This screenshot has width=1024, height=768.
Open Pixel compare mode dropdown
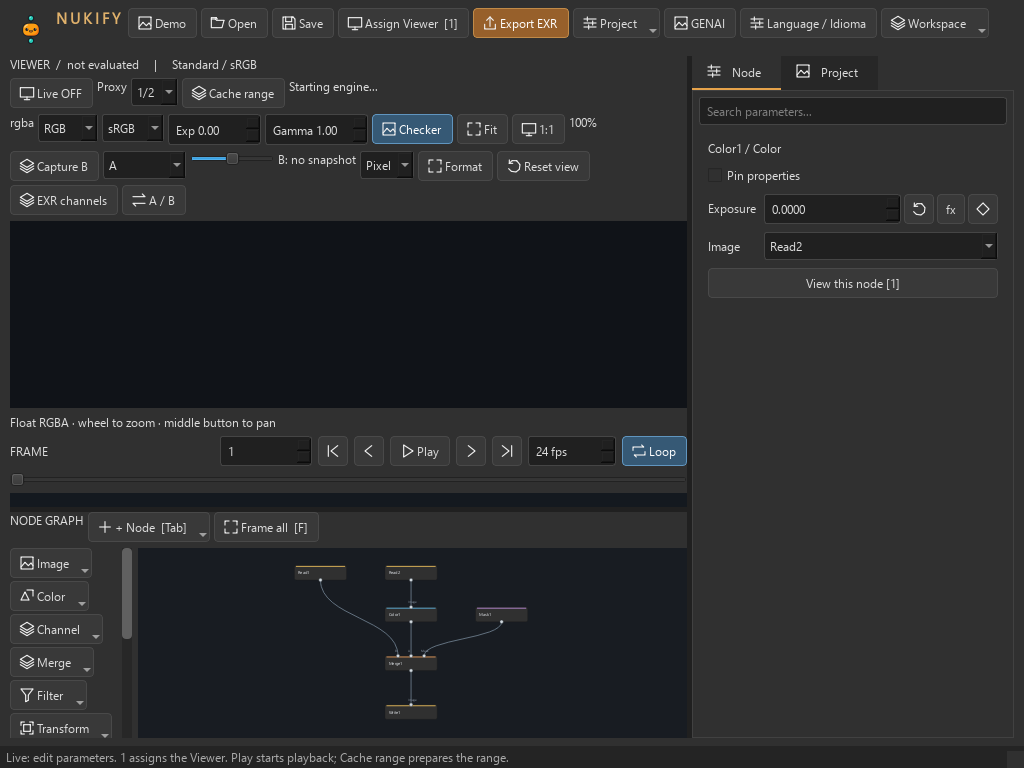point(387,165)
